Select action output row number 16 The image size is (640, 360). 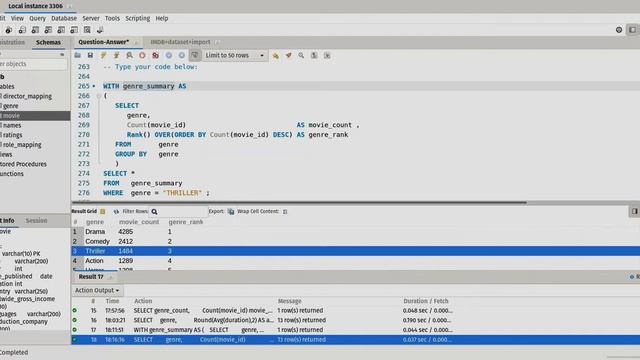[356, 320]
